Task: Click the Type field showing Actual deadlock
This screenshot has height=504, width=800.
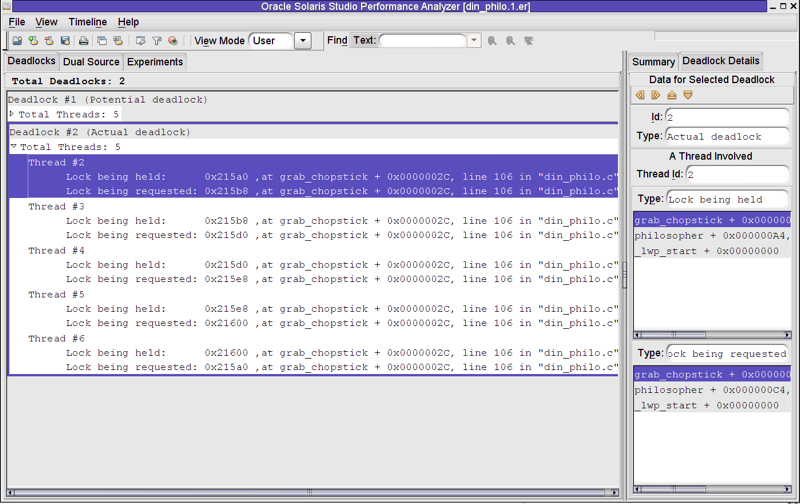Action: pos(727,136)
